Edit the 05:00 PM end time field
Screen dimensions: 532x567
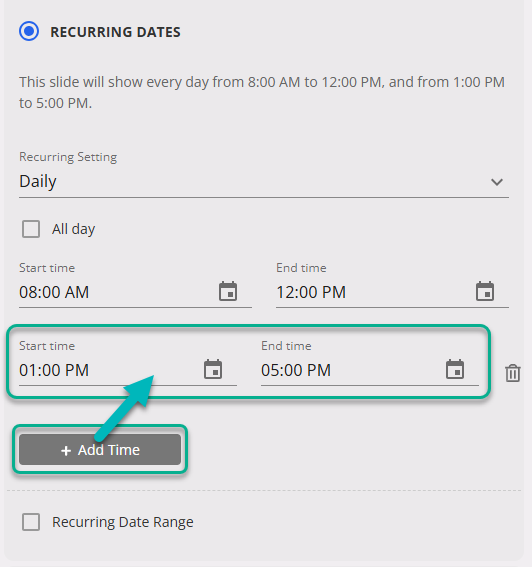pos(370,370)
